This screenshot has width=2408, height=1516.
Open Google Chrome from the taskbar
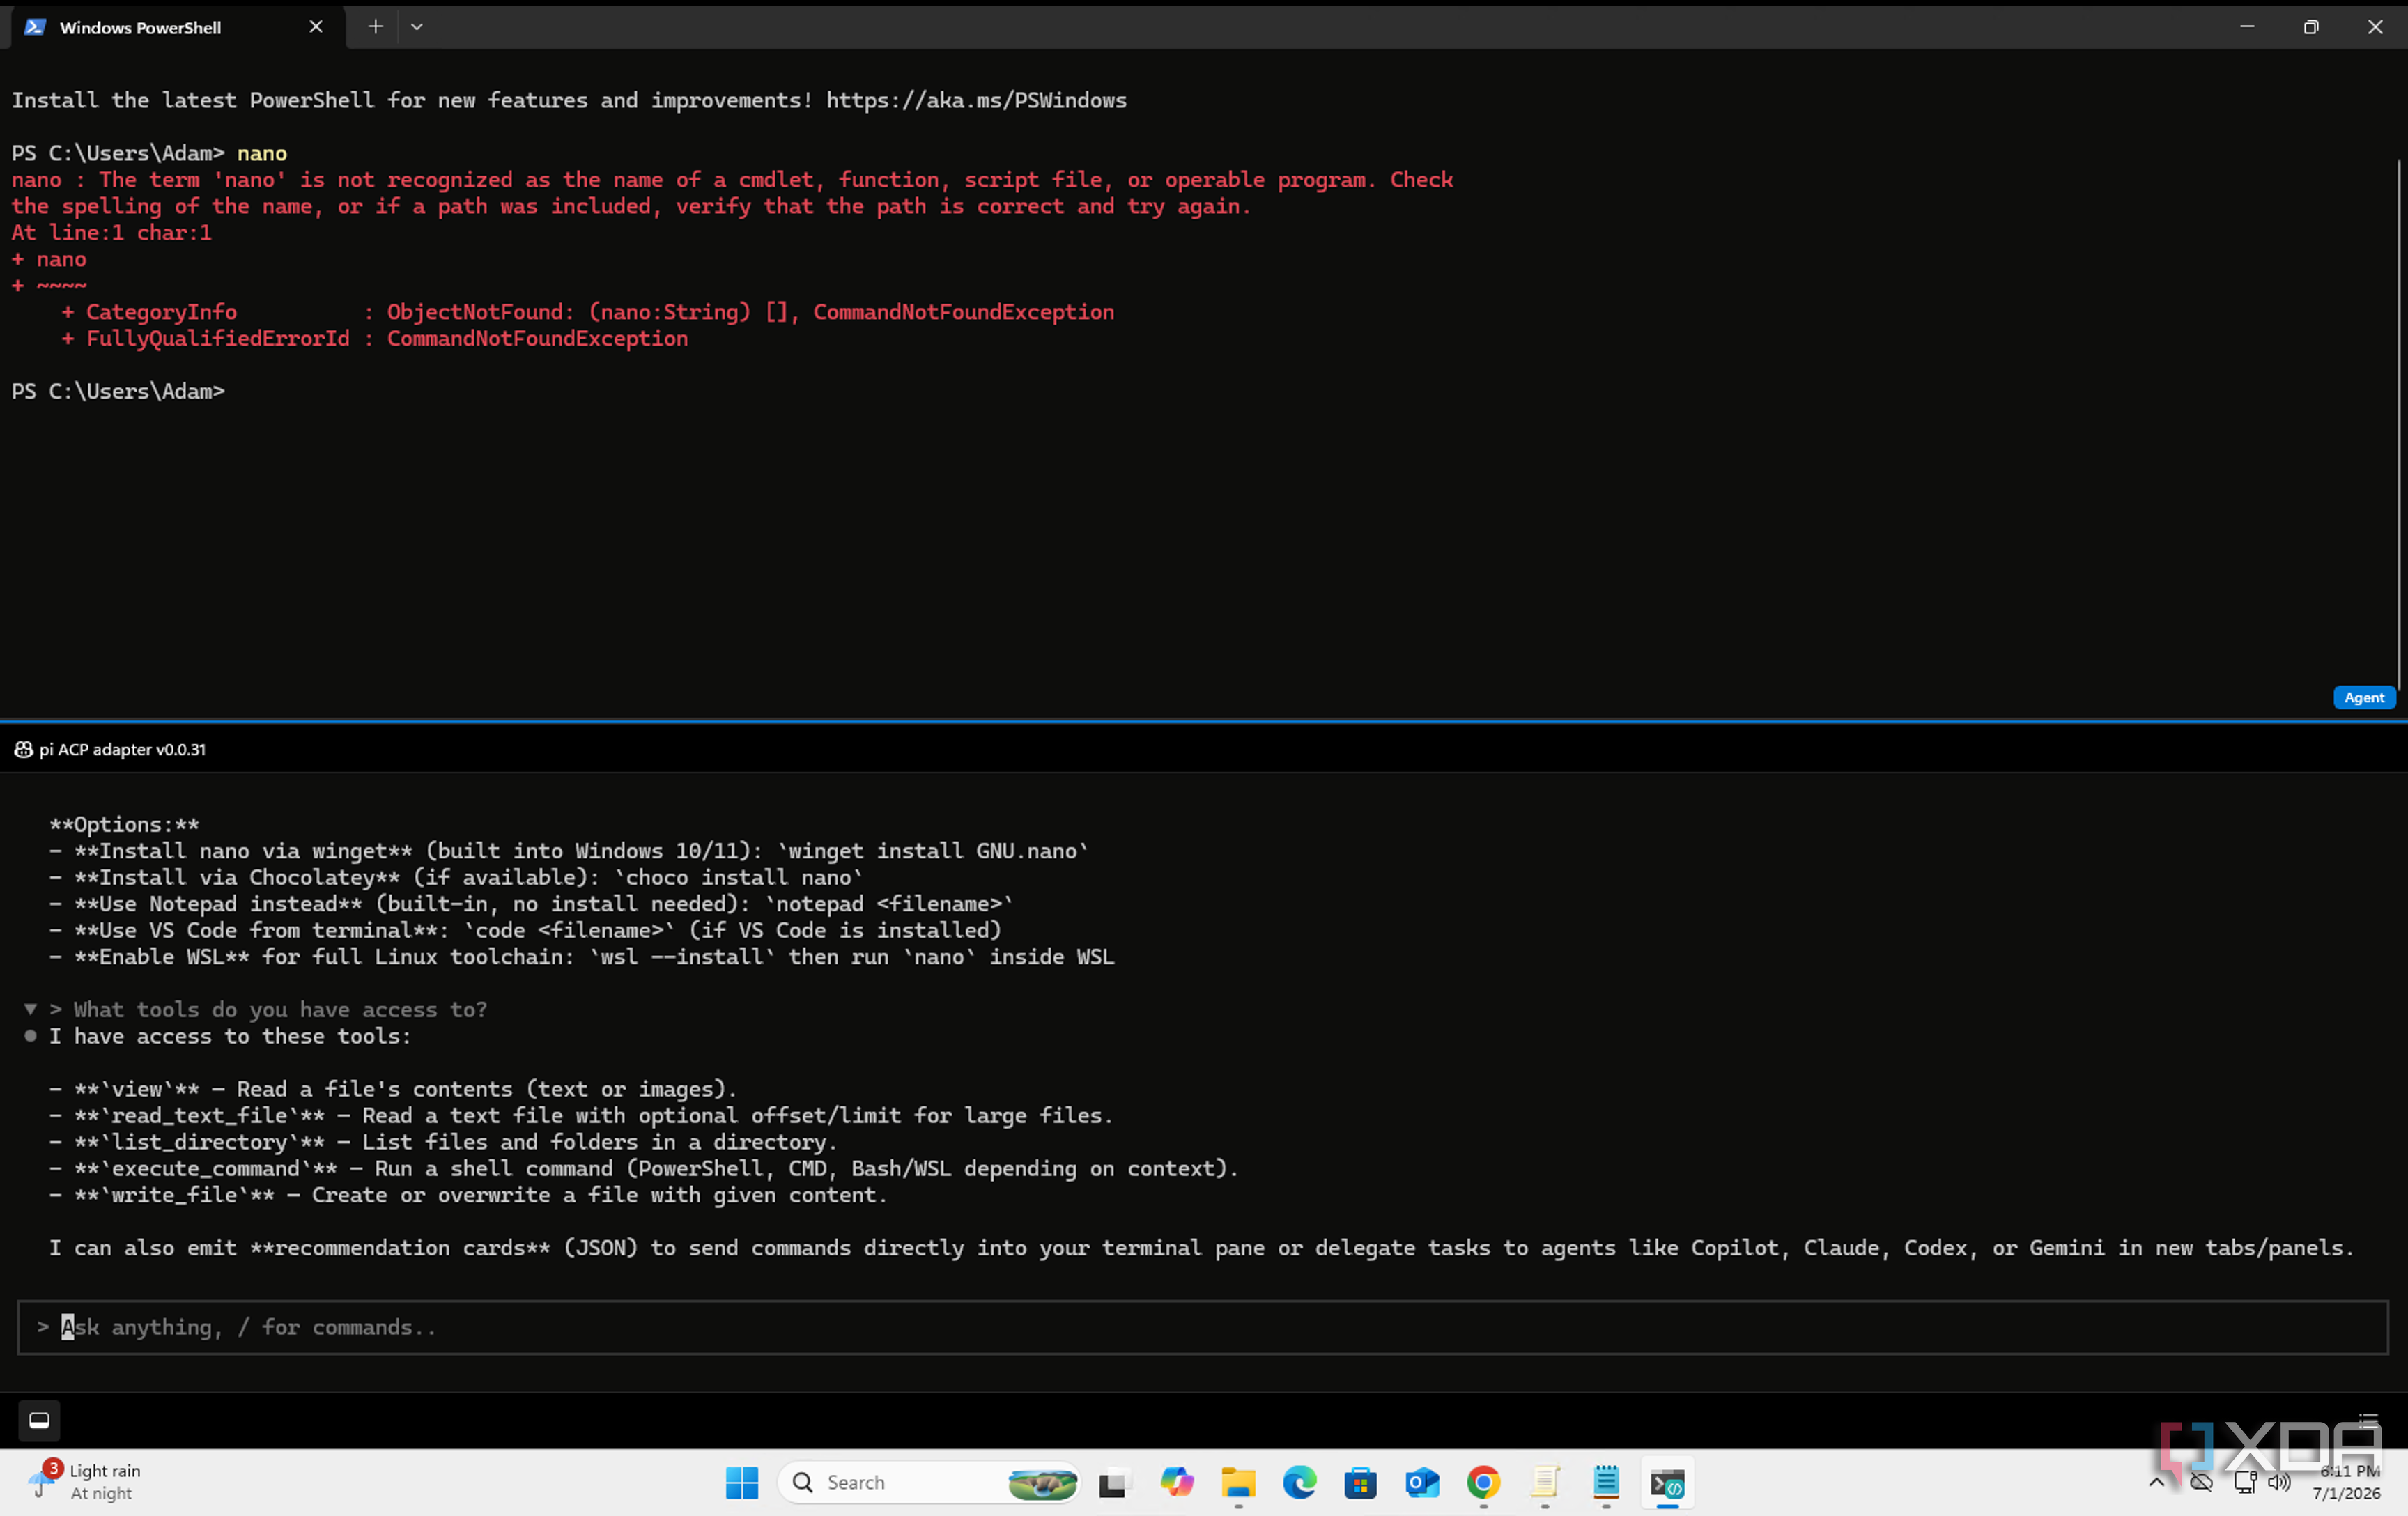coord(1483,1482)
